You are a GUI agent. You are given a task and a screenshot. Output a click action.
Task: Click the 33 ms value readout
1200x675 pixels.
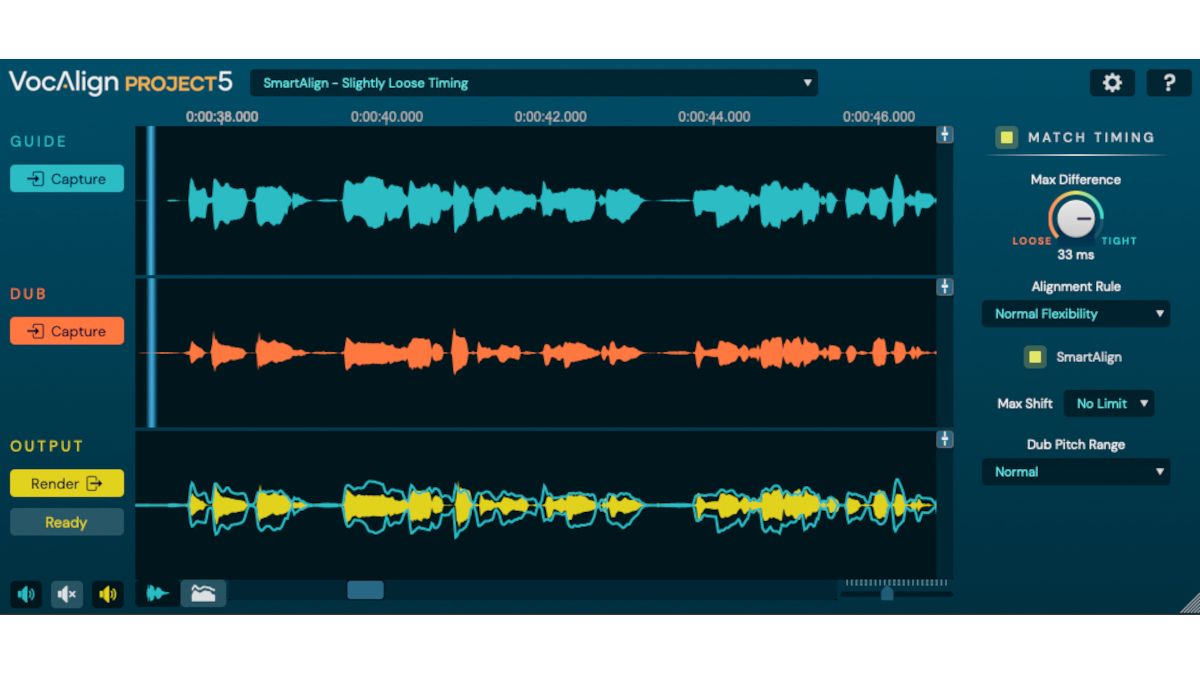pos(1076,255)
